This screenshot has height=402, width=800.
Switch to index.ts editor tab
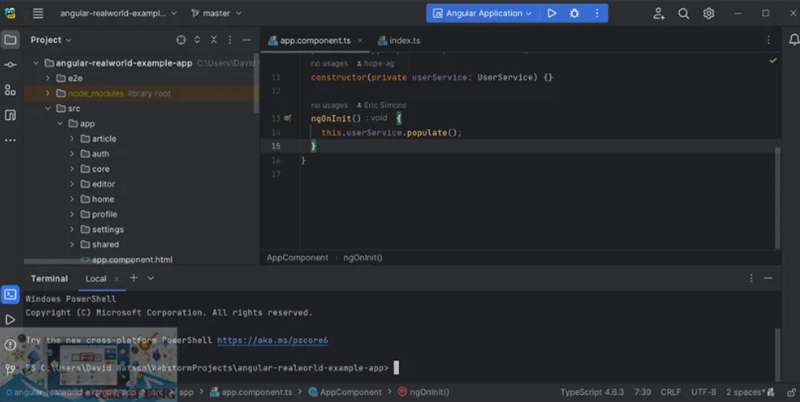click(x=399, y=40)
